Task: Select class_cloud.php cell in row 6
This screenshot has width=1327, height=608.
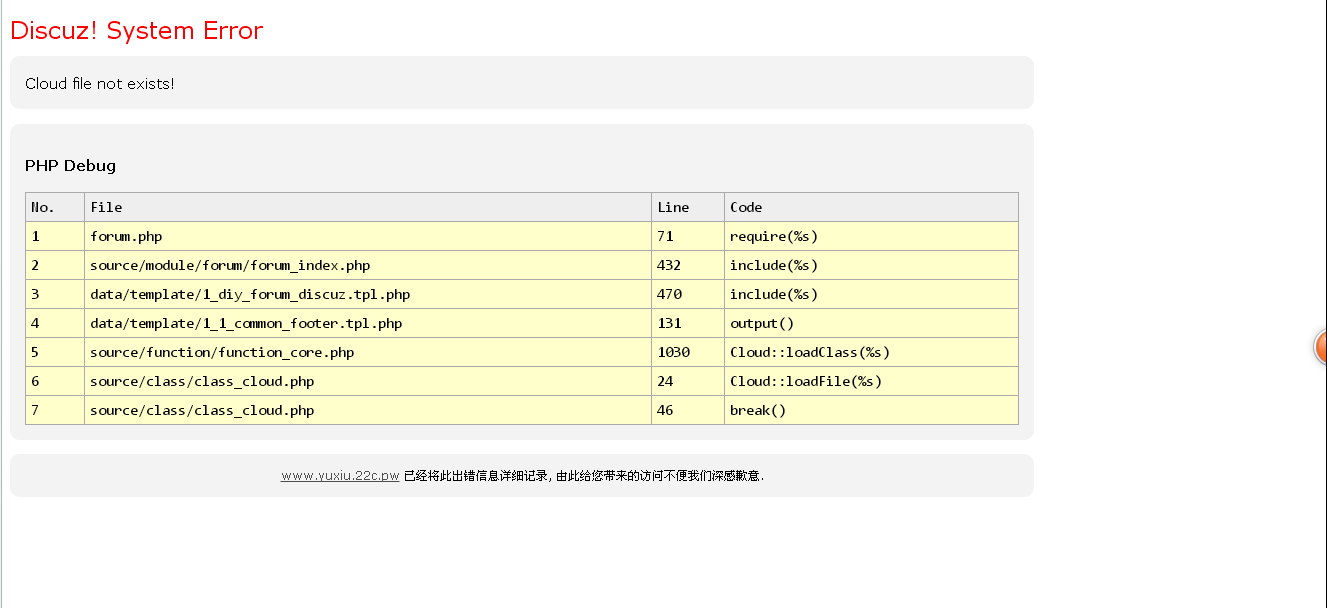Action: tap(368, 381)
